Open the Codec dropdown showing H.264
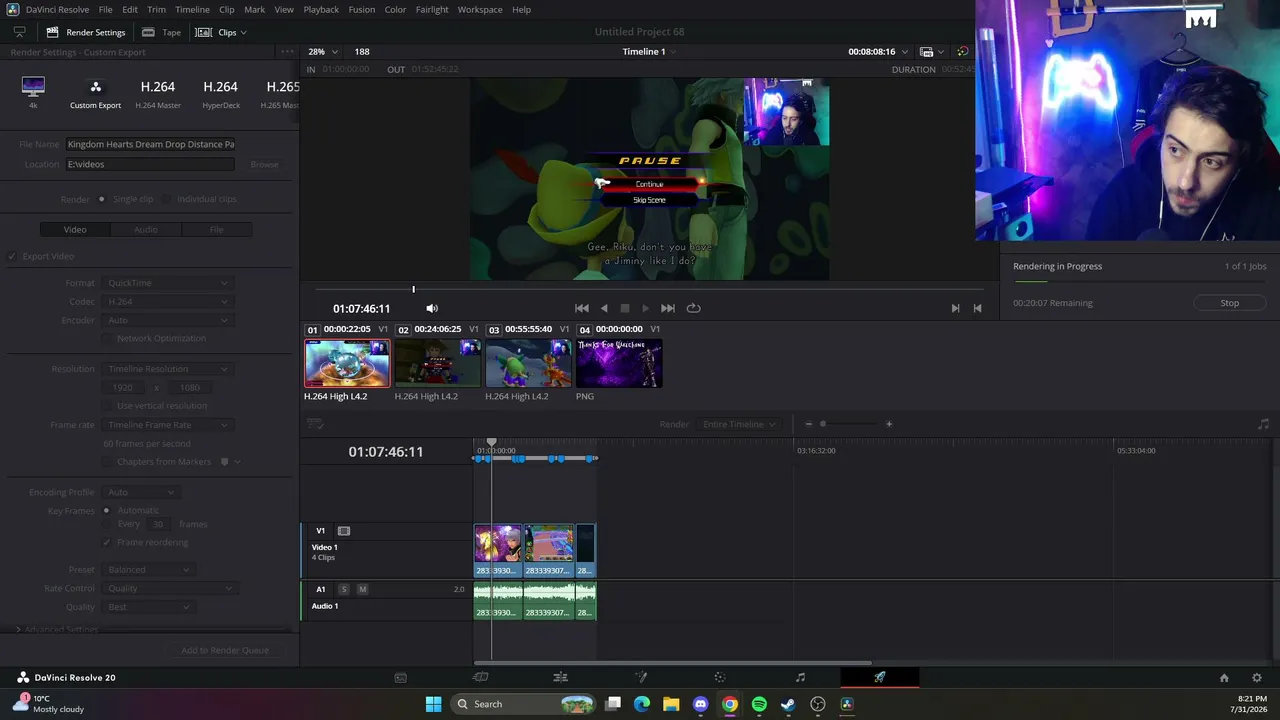Image resolution: width=1280 pixels, height=720 pixels. (167, 302)
